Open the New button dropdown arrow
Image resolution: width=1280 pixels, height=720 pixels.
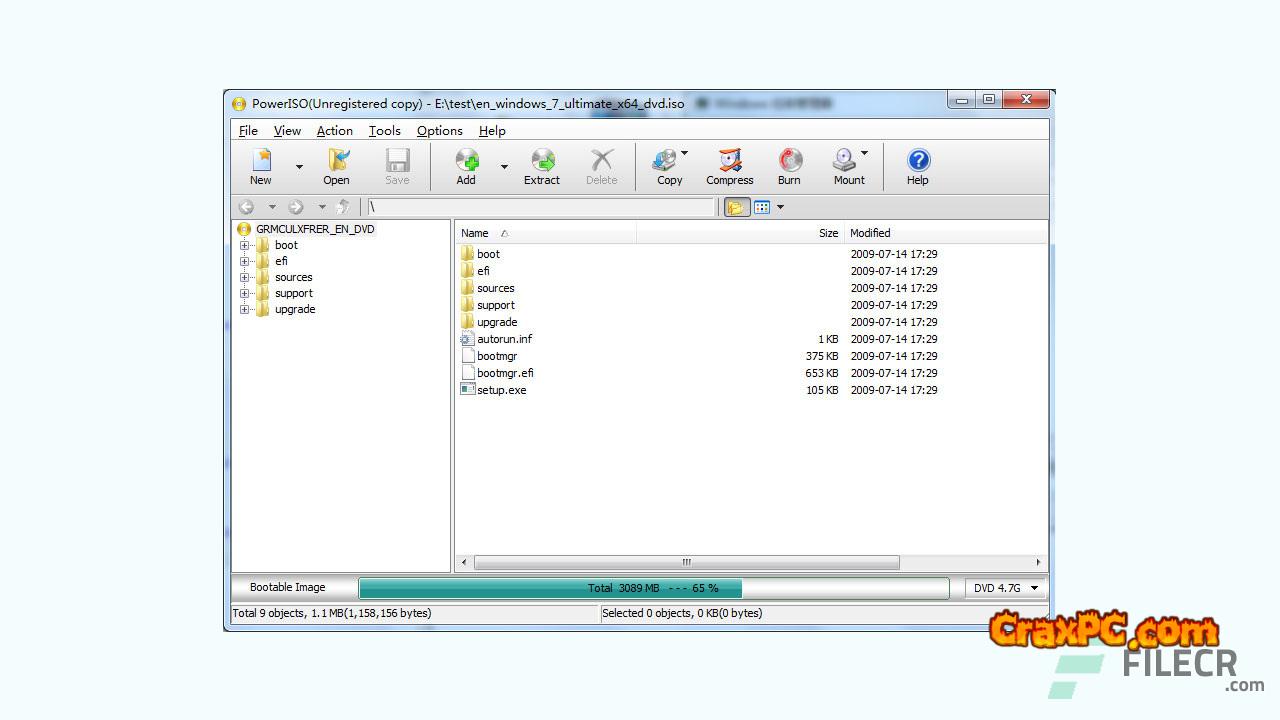[299, 167]
